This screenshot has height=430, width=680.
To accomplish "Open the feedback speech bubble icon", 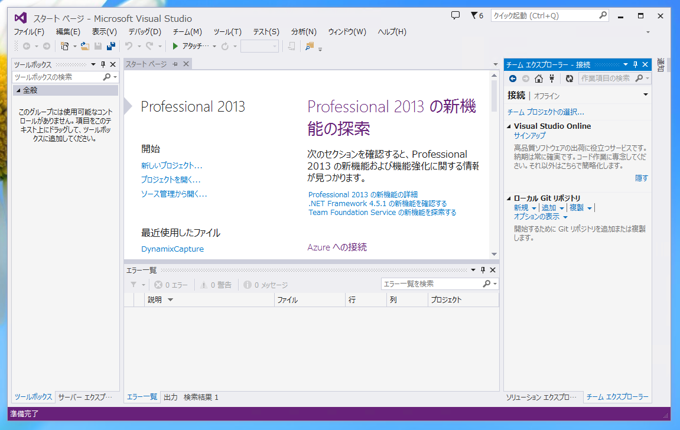I will pyautogui.click(x=455, y=16).
